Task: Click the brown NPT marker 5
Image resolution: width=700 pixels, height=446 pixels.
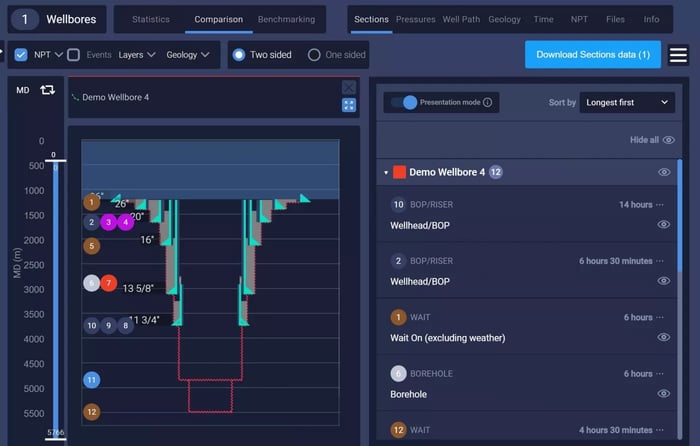Action: (x=91, y=245)
